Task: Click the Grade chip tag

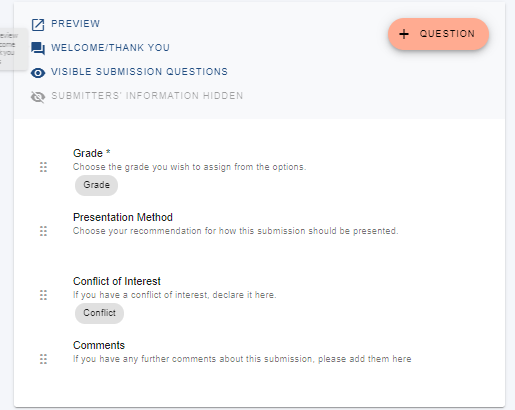Action: (x=96, y=185)
